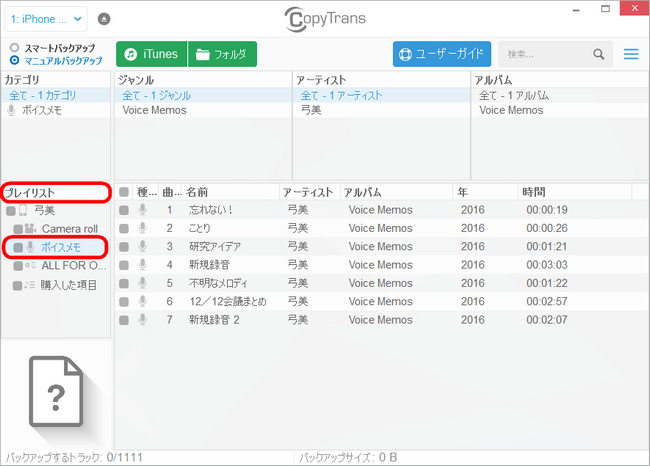Sort tracks by アルバム column header

coord(396,192)
